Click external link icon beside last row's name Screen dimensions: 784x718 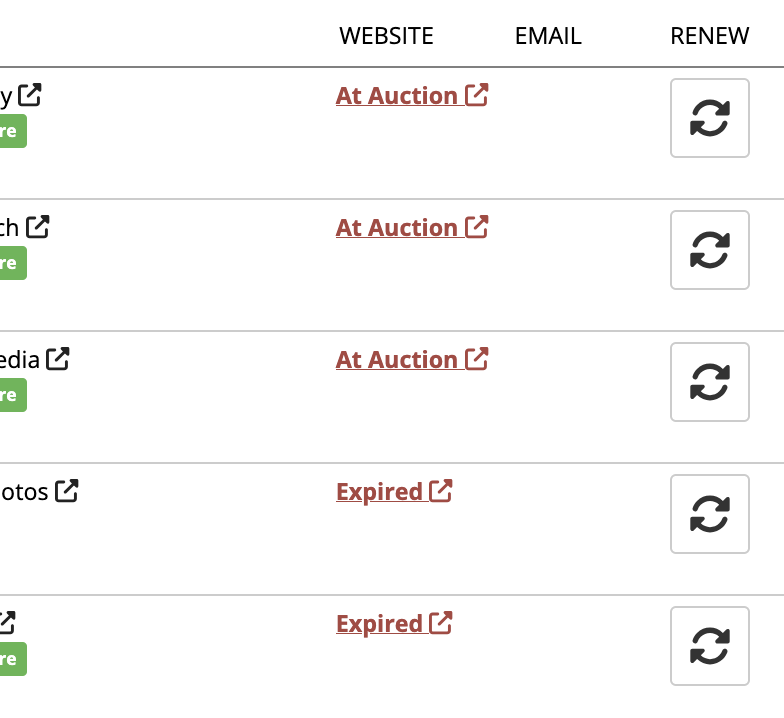[5, 623]
